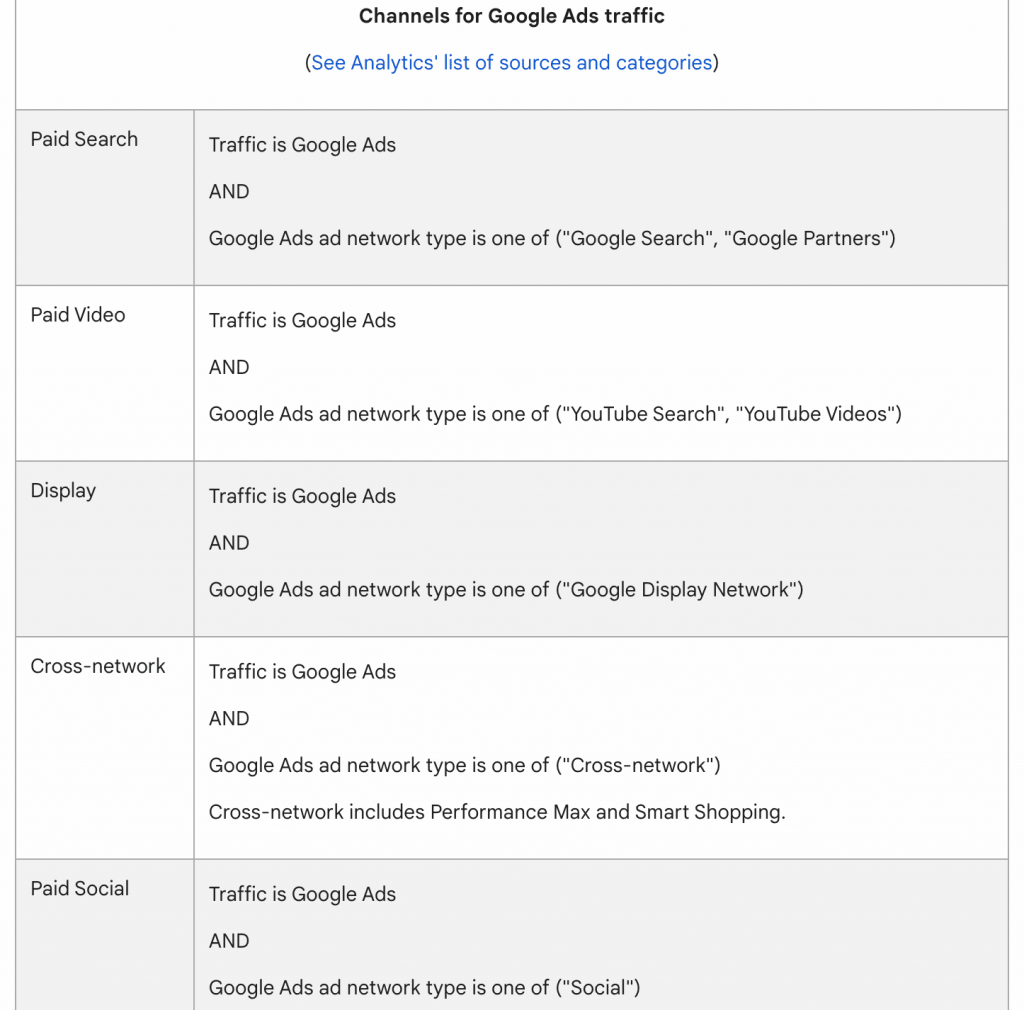Select the Paid Search row label

[84, 140]
